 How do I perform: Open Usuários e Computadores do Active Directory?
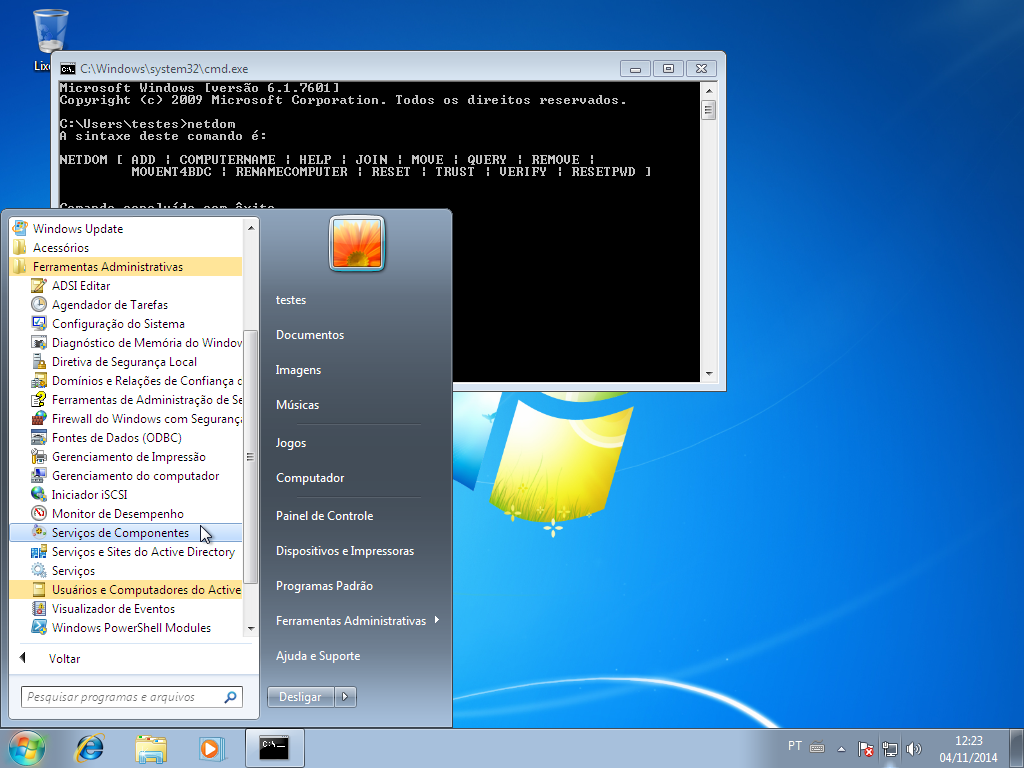point(130,589)
